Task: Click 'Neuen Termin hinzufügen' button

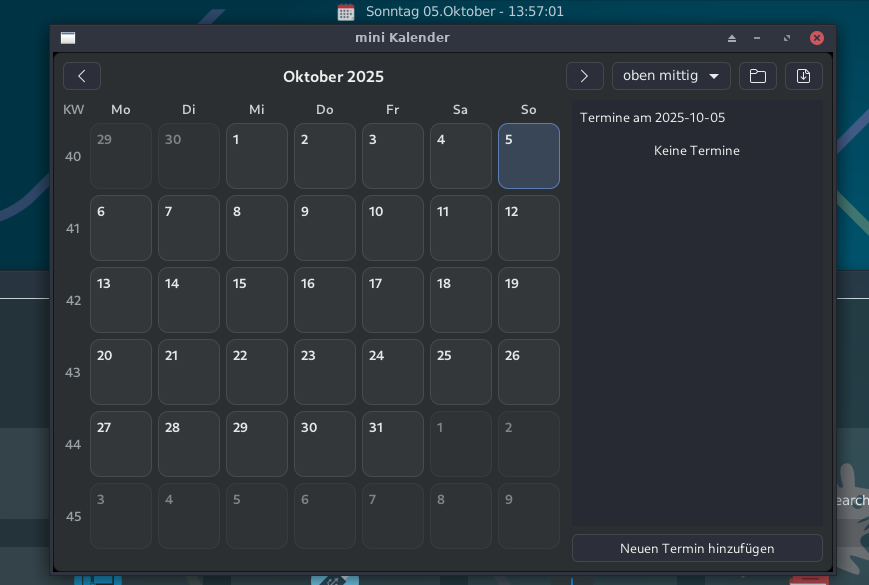Action: [x=697, y=548]
